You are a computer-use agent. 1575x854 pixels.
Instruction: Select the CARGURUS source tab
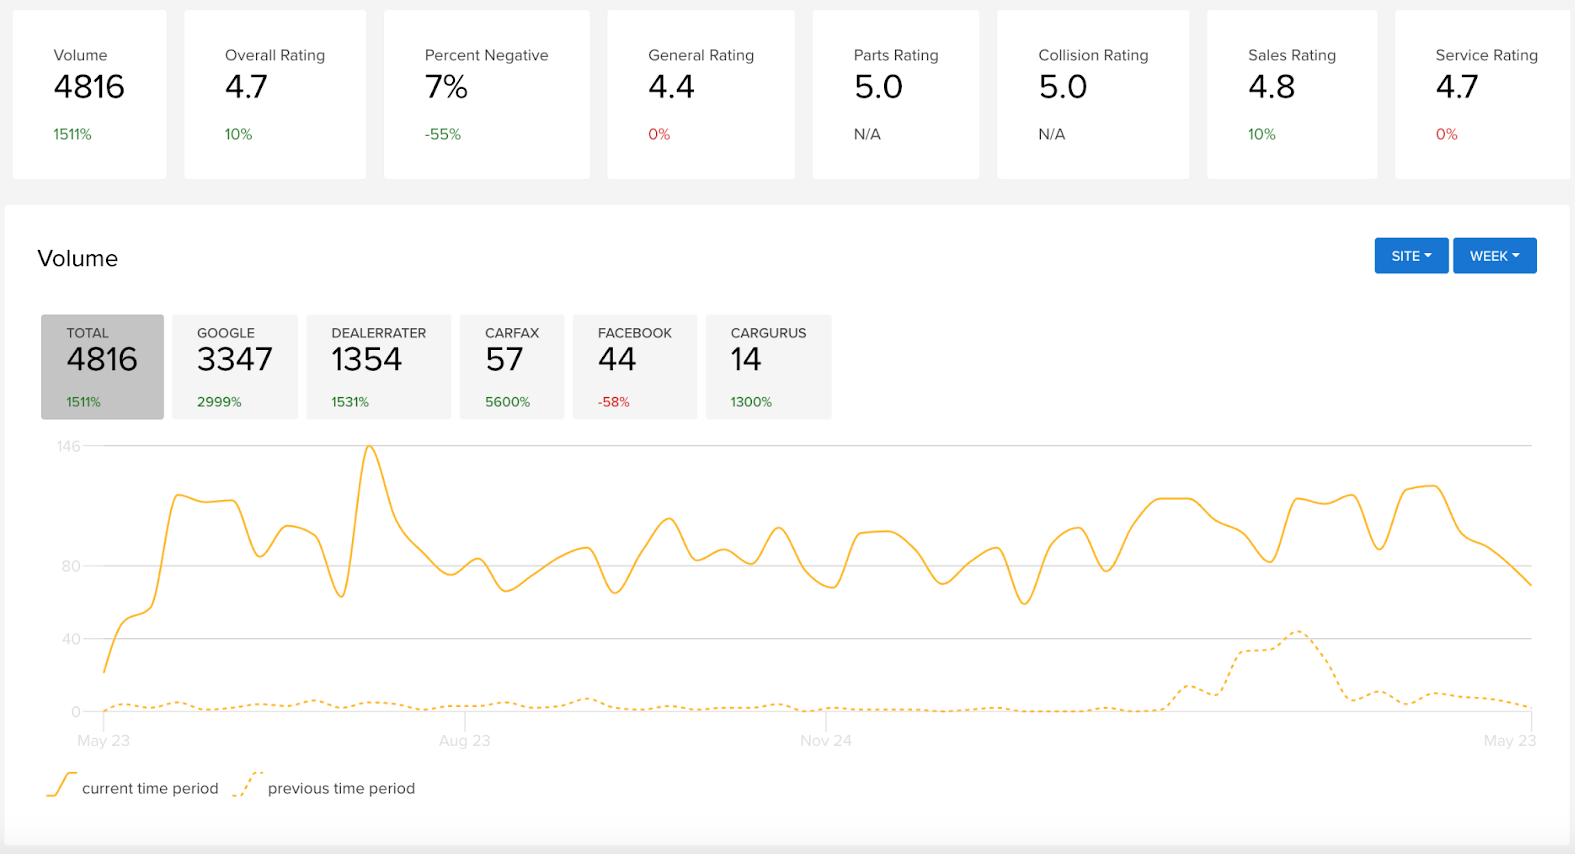[768, 367]
